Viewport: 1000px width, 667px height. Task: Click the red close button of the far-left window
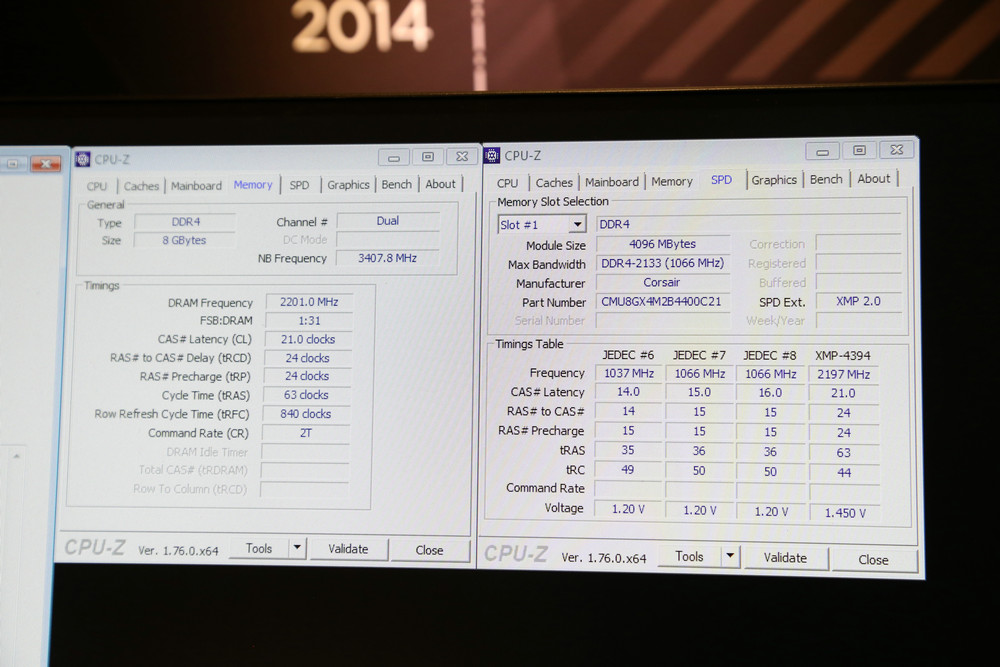coord(44,163)
